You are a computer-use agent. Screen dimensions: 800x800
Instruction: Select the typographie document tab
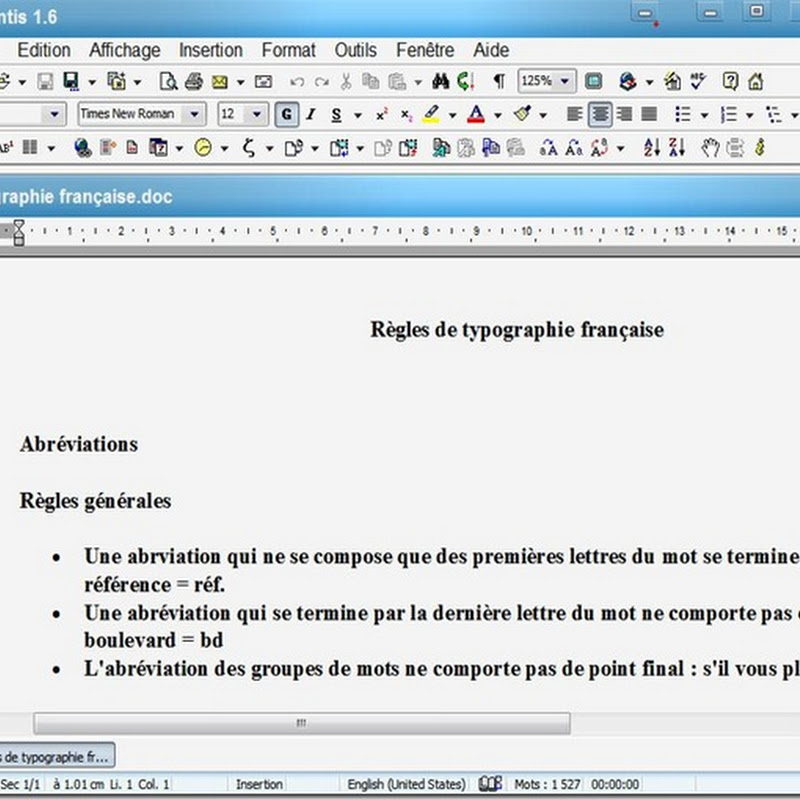[x=56, y=756]
